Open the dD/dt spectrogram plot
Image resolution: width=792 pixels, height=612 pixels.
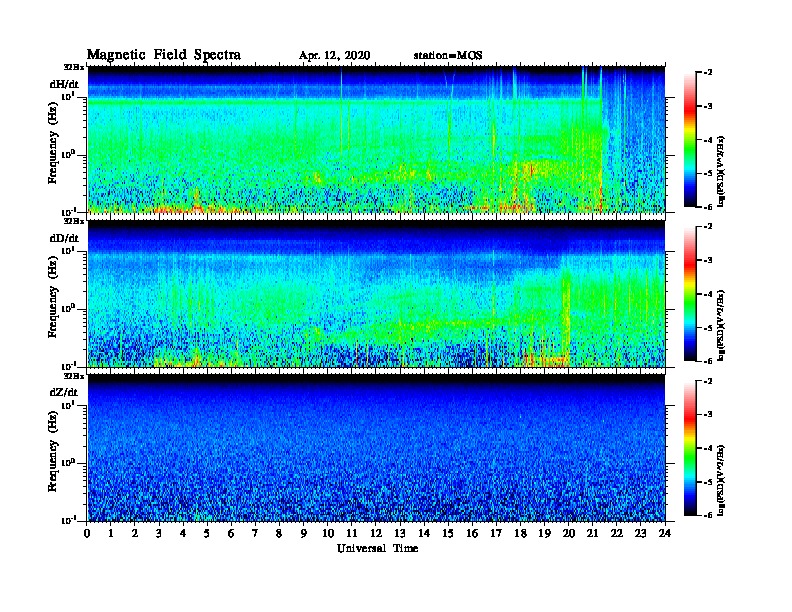377,293
